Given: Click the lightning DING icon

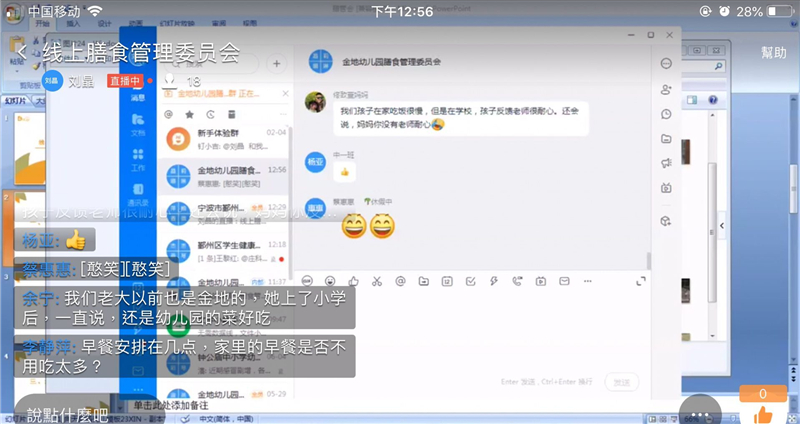Looking at the screenshot, I should click(494, 281).
